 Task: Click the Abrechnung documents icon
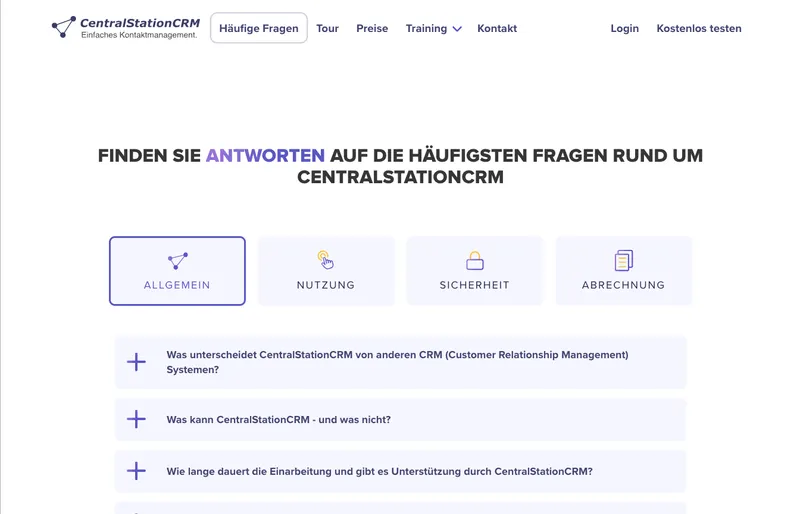(x=623, y=260)
